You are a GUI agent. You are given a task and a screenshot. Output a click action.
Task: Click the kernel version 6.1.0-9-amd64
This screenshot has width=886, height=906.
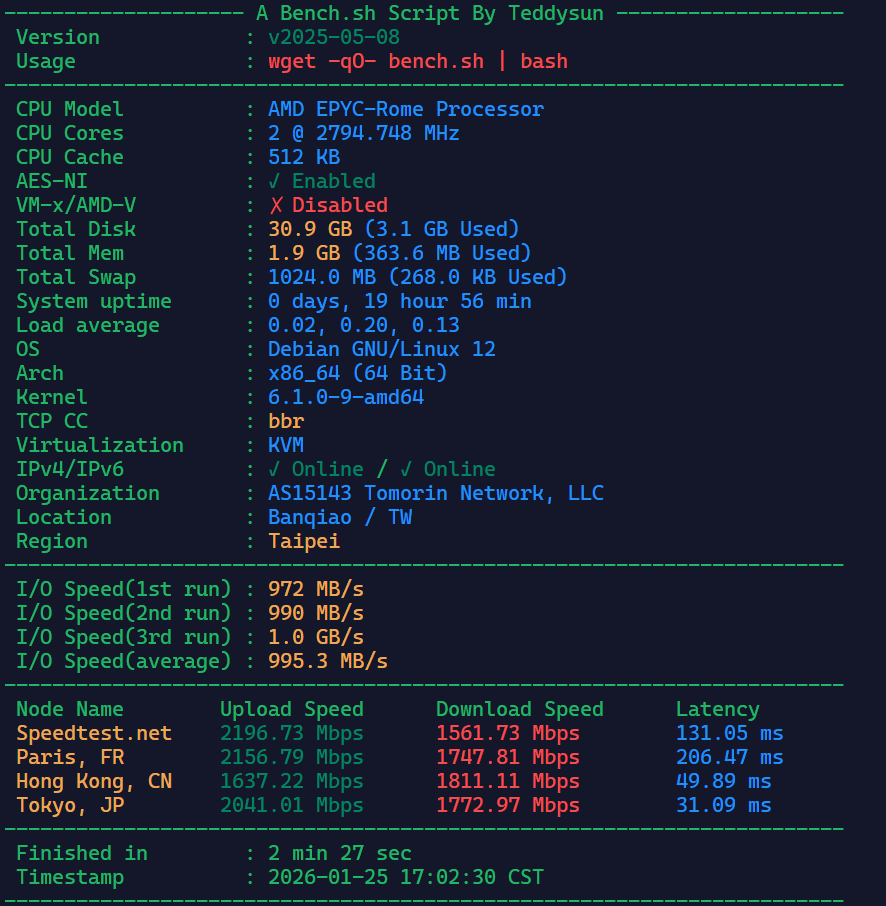346,397
